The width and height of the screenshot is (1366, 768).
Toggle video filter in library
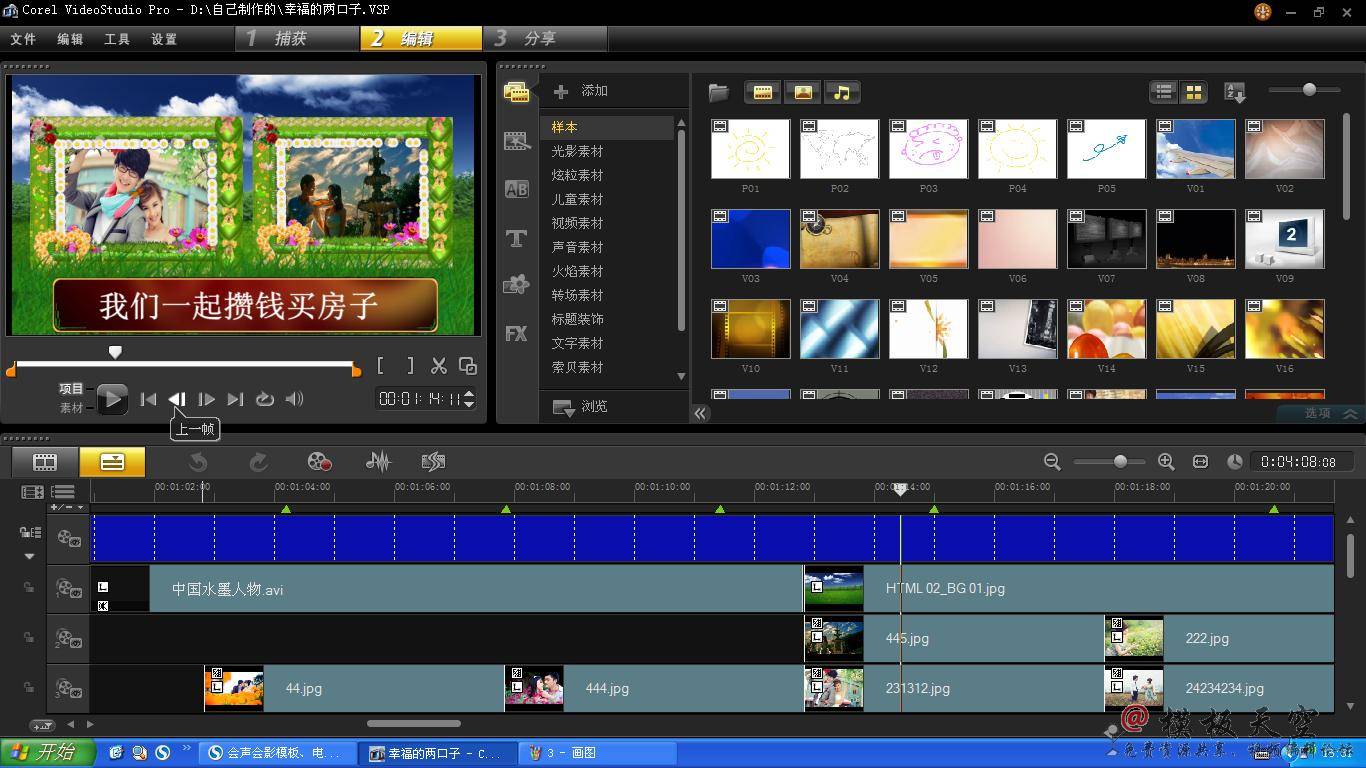click(763, 92)
